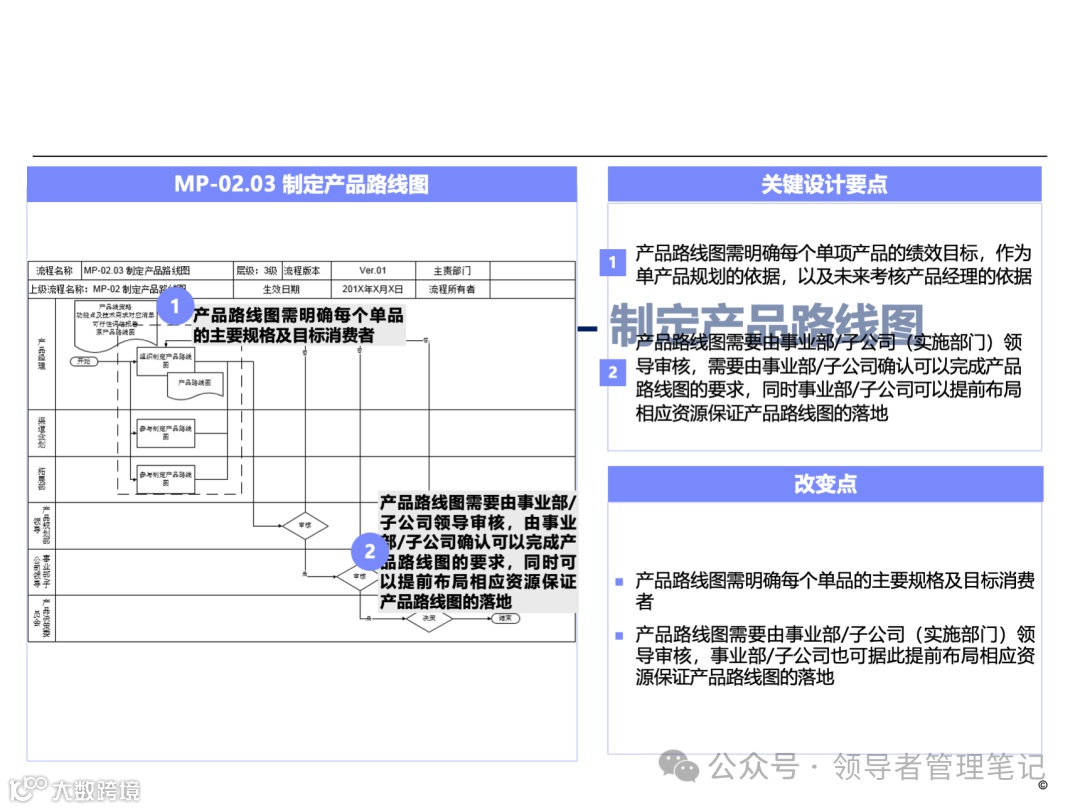Viewport: 1080px width, 810px height.
Task: Click the '结束' end terminator
Action: [506, 619]
